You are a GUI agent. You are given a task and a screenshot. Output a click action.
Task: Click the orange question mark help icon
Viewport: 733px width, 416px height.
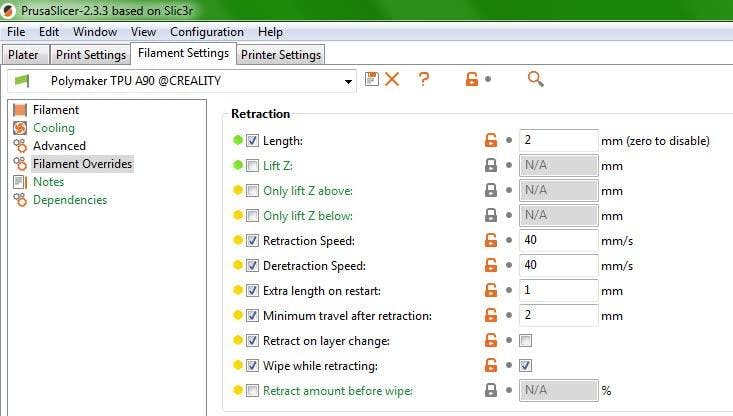pos(424,79)
